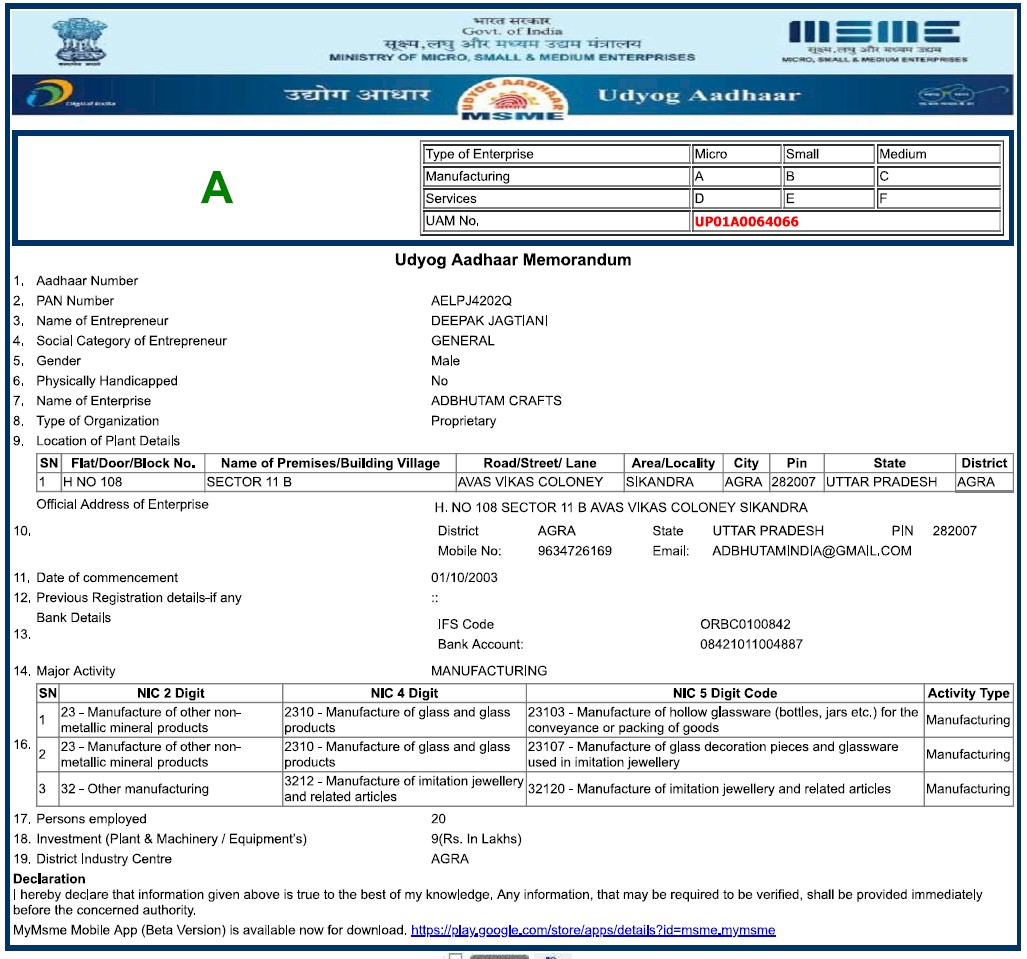Click the IFS code ORBC0100842
This screenshot has width=1027, height=959.
click(745, 624)
